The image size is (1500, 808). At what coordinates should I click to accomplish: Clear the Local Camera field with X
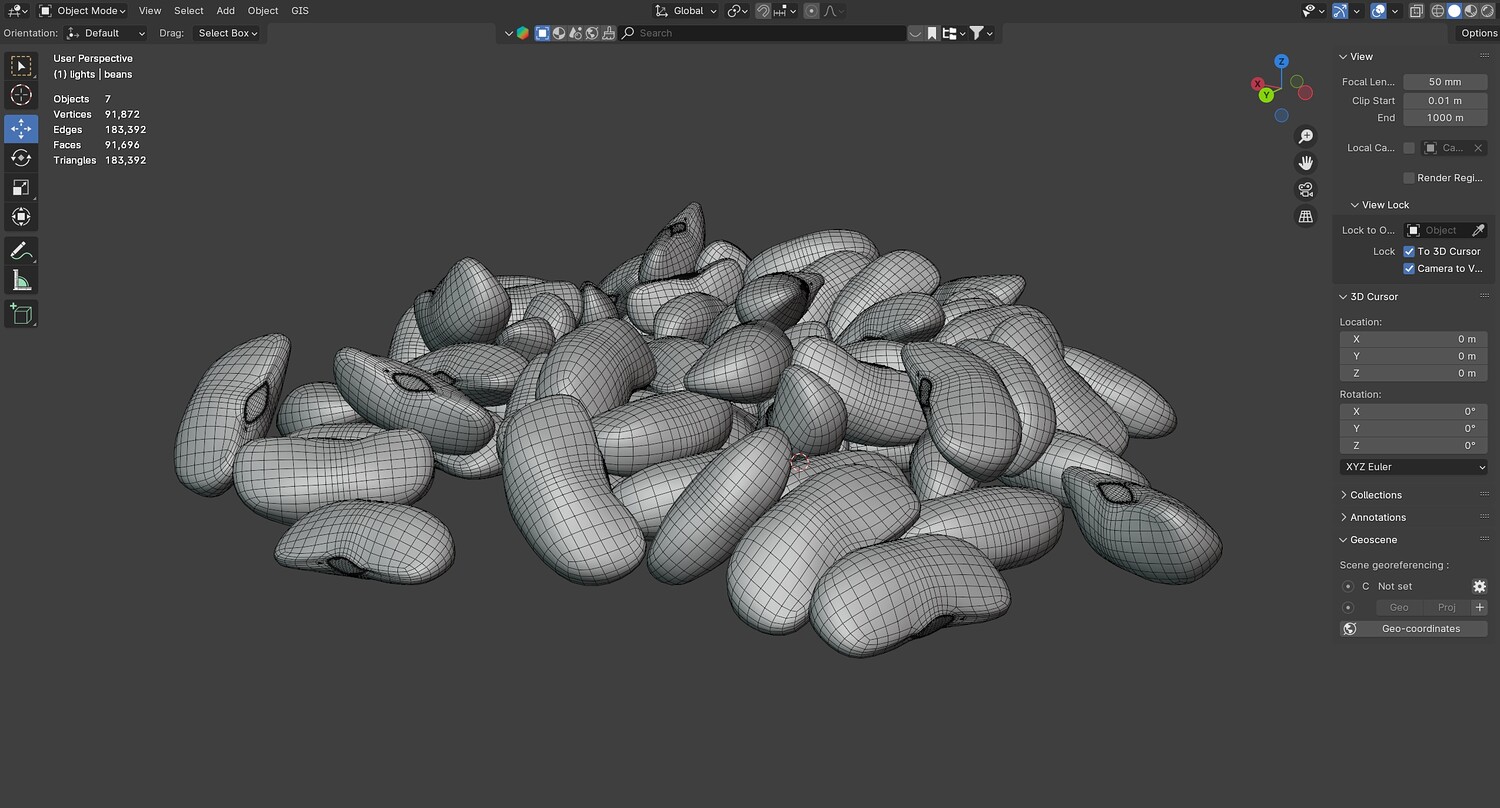(x=1478, y=148)
